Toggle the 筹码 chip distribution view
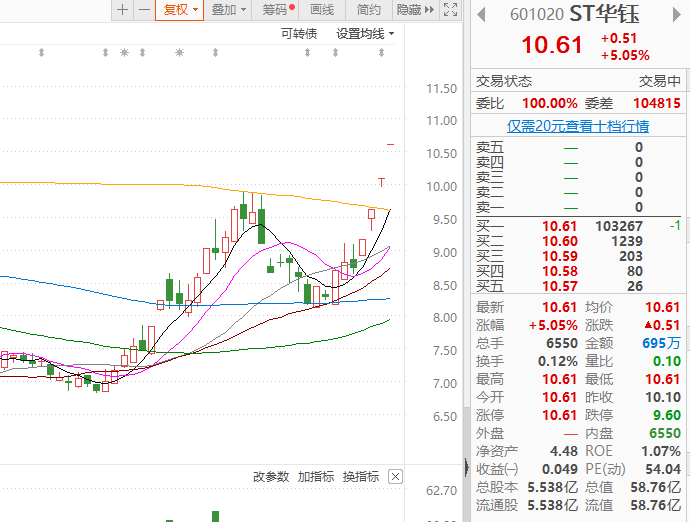Viewport: 690px width, 522px height. click(277, 10)
